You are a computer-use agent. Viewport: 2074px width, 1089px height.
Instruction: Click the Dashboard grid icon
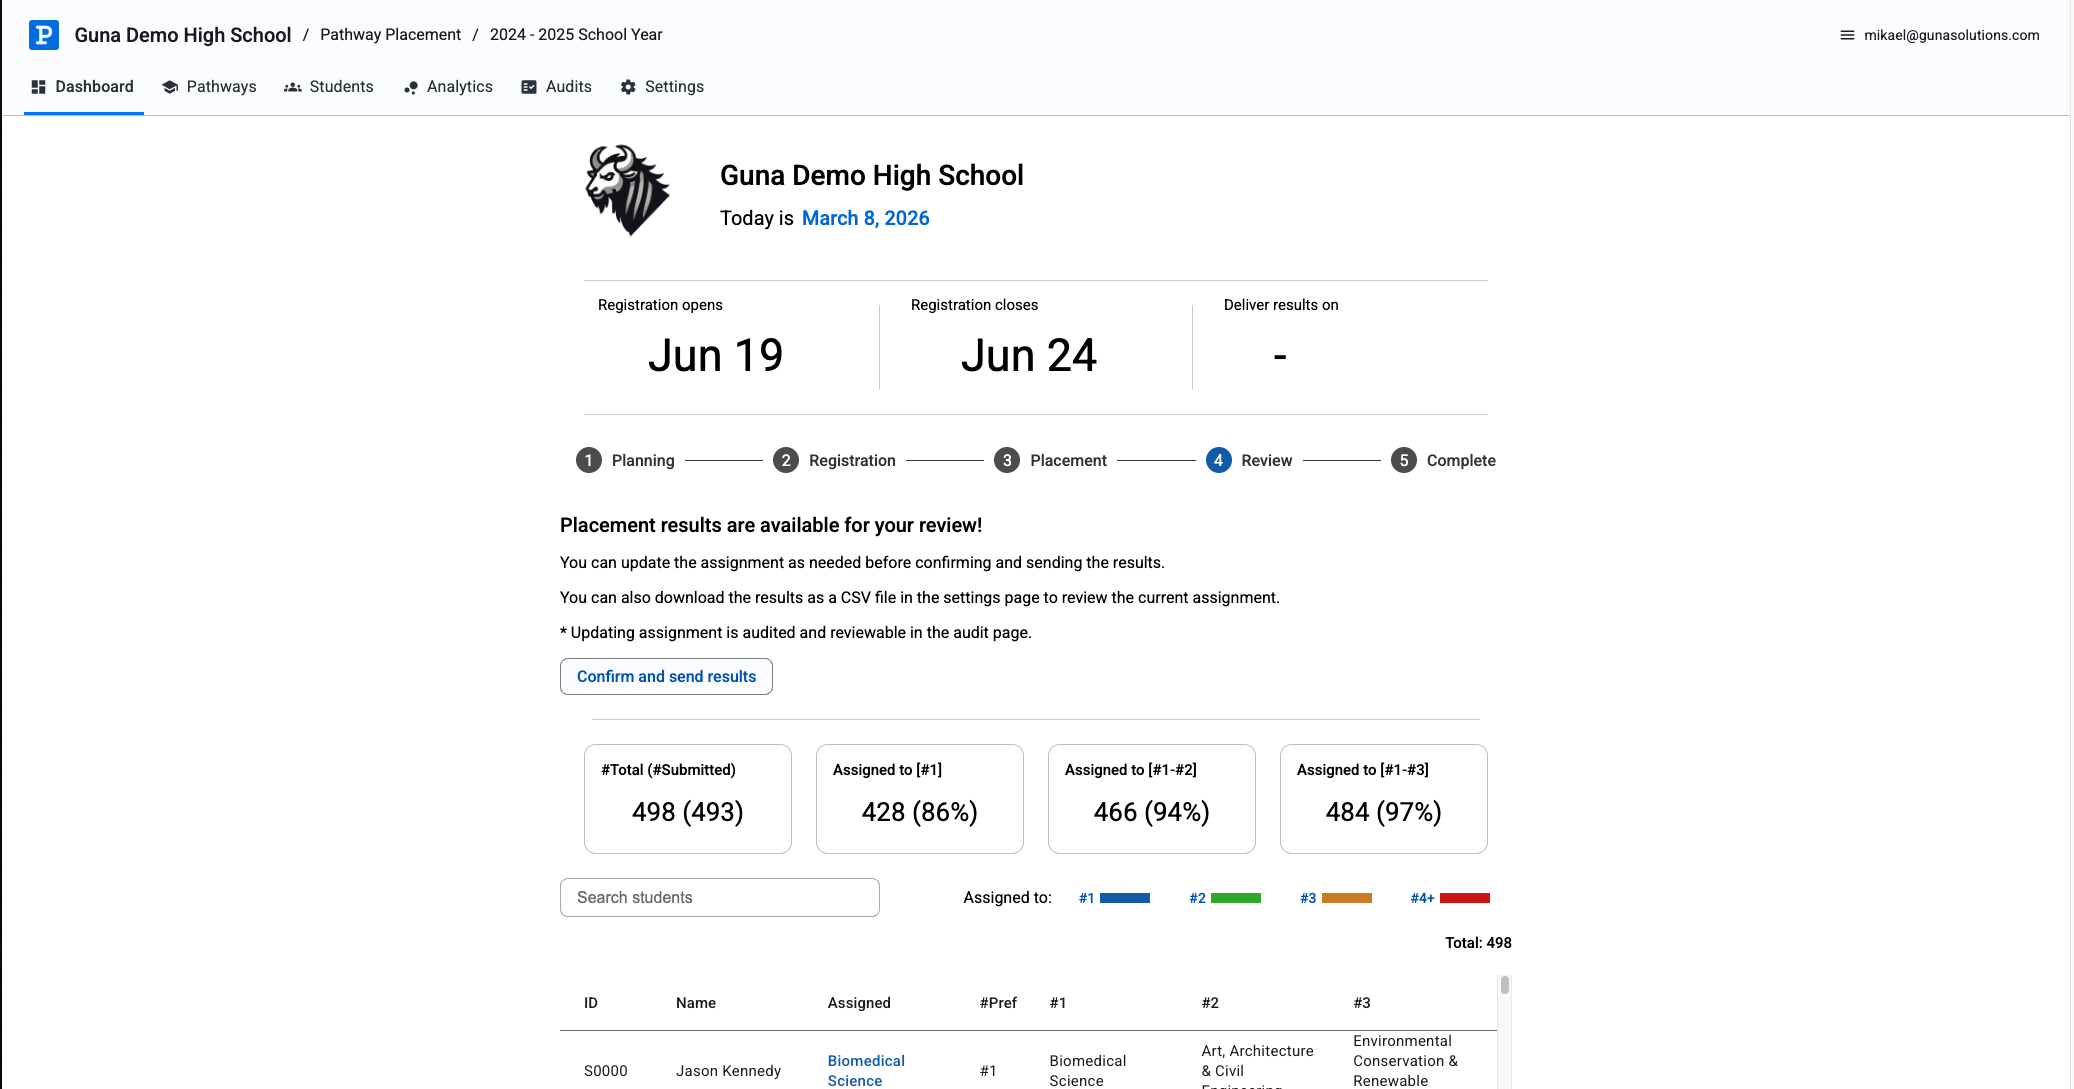point(39,87)
